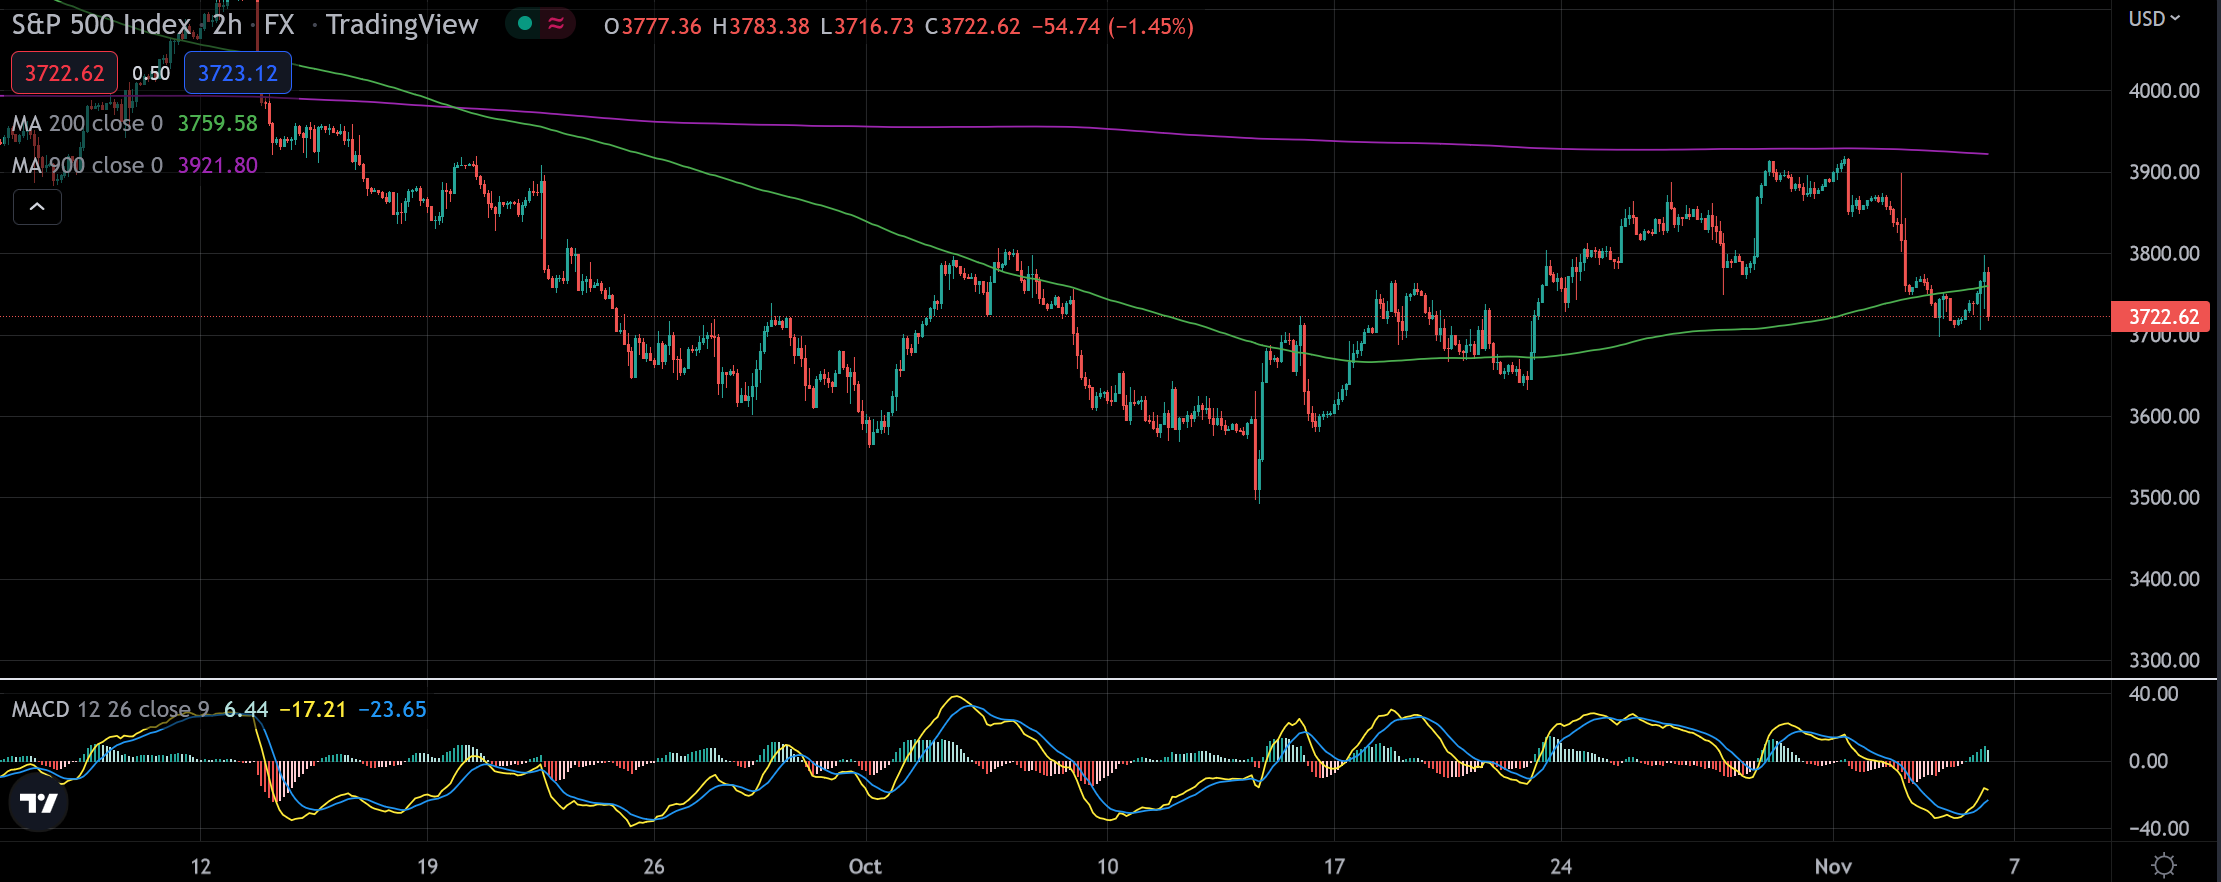Click the Oct date label on time axis
The width and height of the screenshot is (2221, 882).
point(865,866)
